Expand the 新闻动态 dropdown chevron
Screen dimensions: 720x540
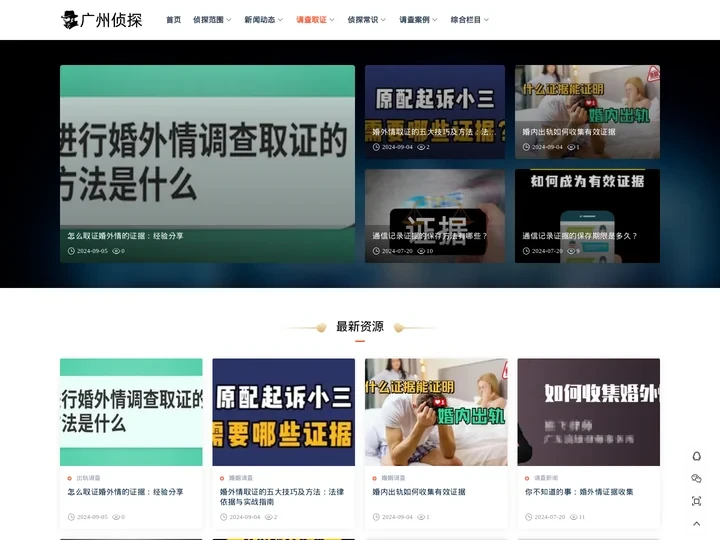click(x=280, y=20)
